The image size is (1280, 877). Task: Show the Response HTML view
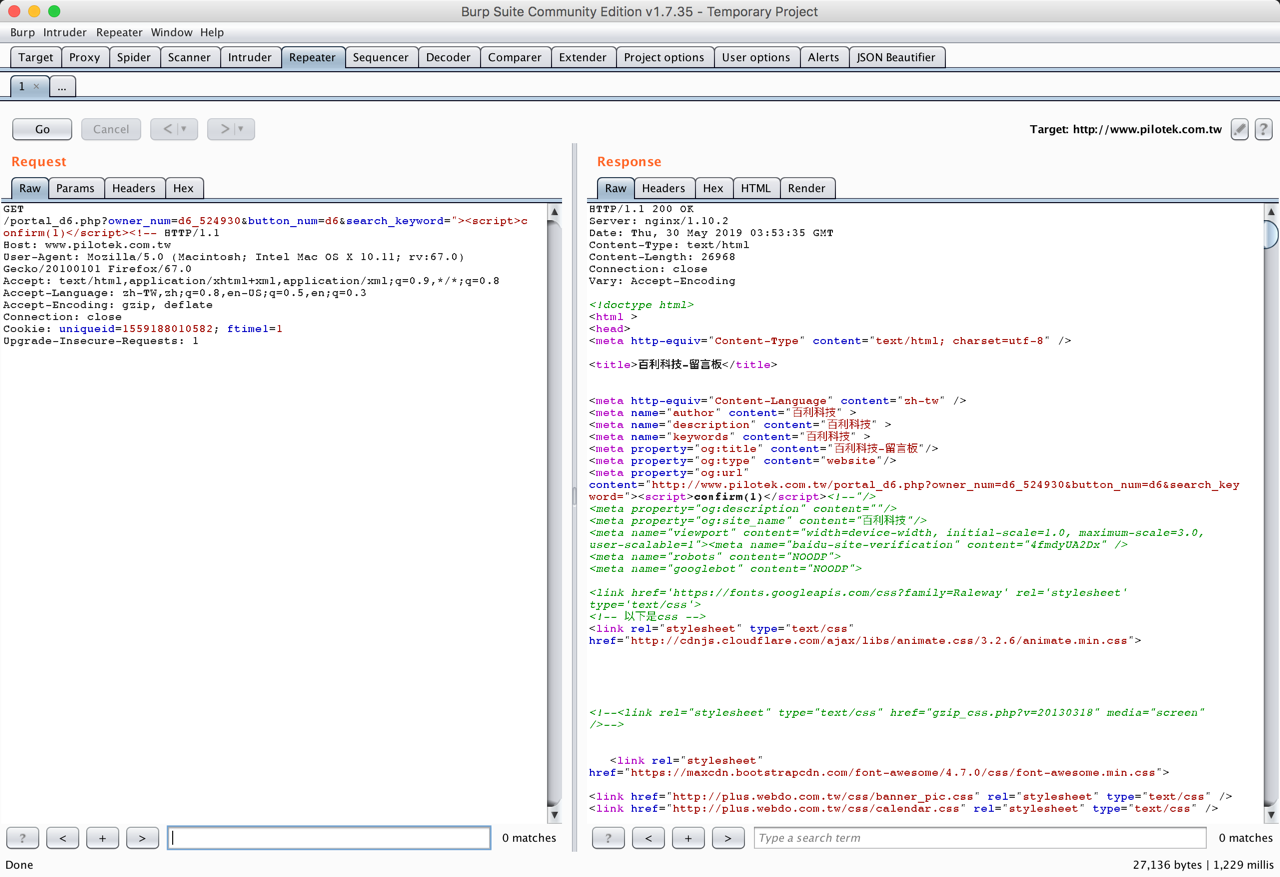[756, 188]
